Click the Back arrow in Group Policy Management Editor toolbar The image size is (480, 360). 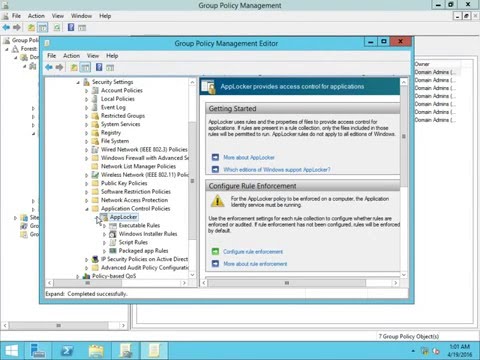click(49, 68)
